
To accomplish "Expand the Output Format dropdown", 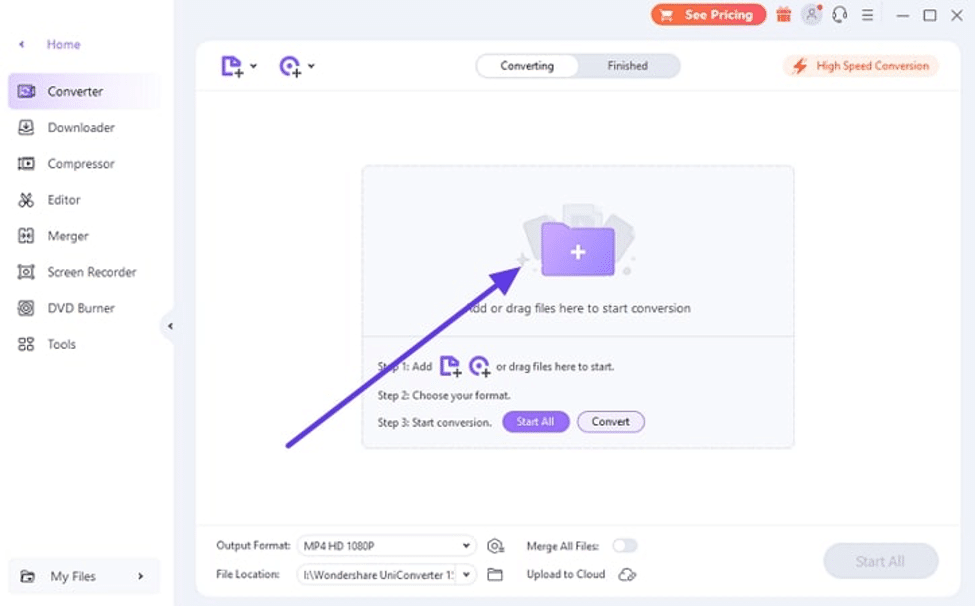I will click(466, 546).
